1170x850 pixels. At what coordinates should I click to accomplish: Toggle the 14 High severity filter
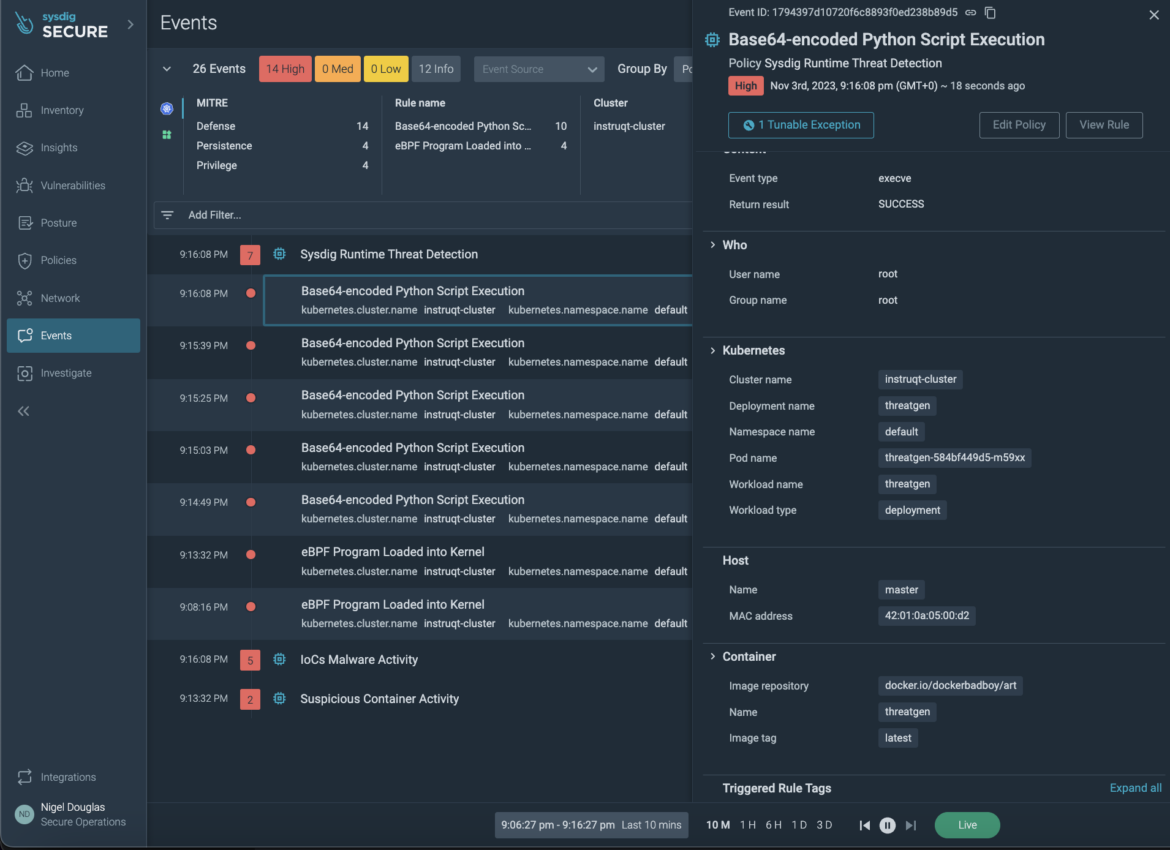tap(285, 69)
